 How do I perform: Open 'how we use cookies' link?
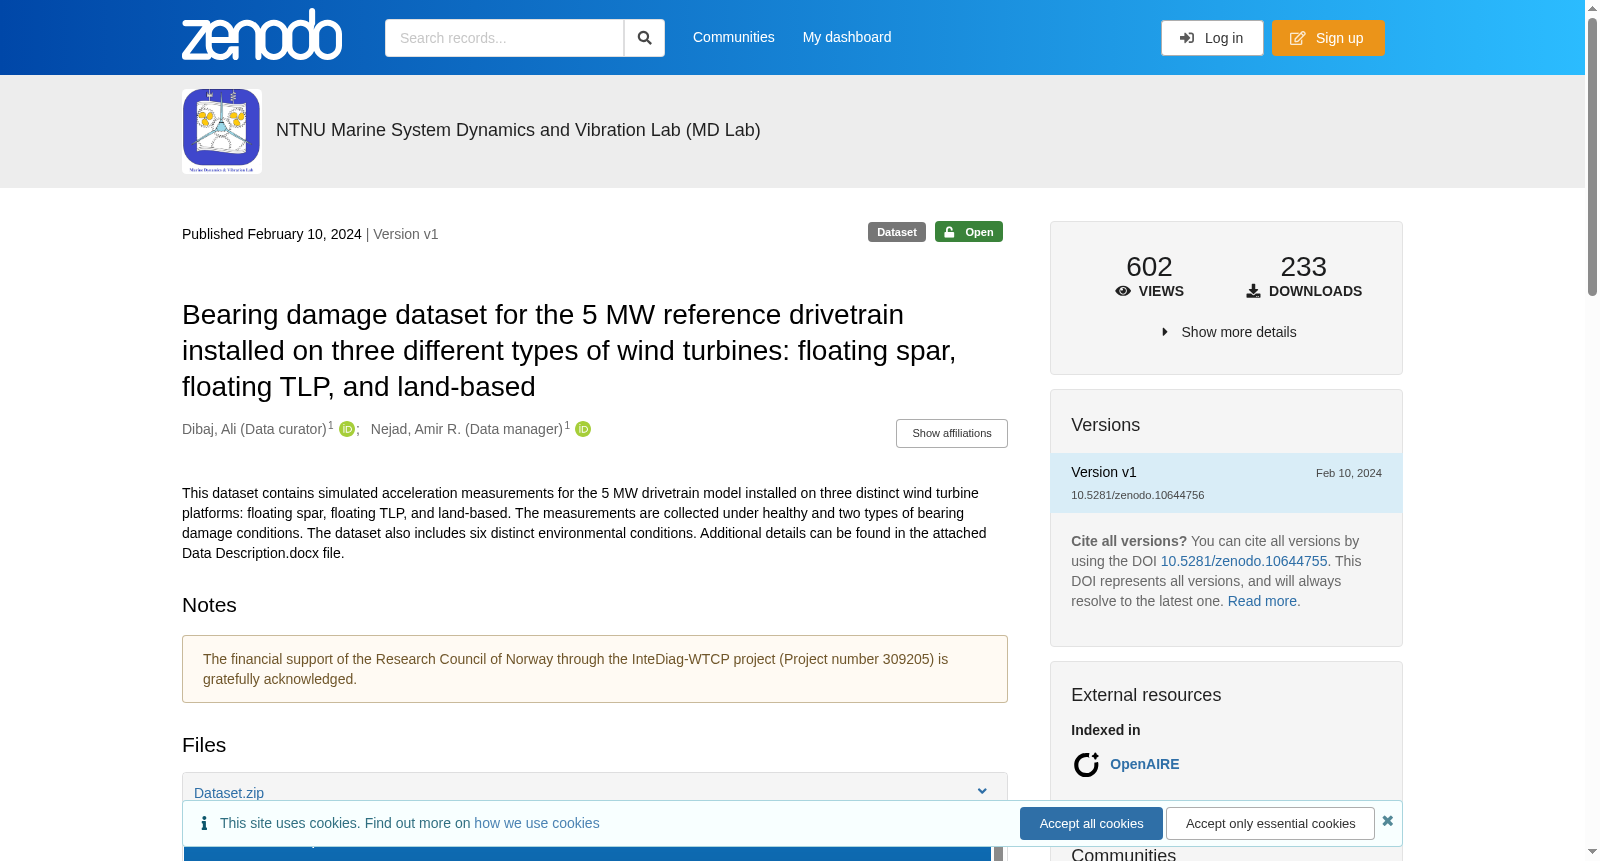(x=537, y=823)
